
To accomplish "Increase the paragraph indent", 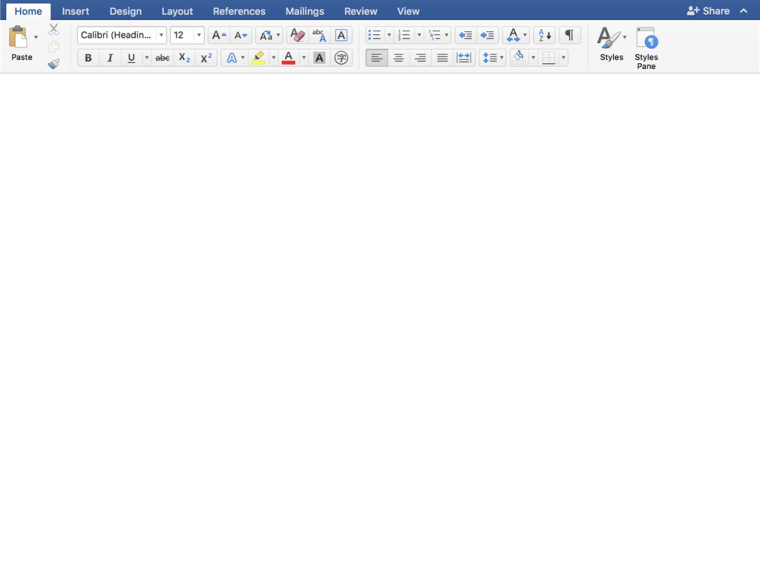I will click(x=487, y=35).
